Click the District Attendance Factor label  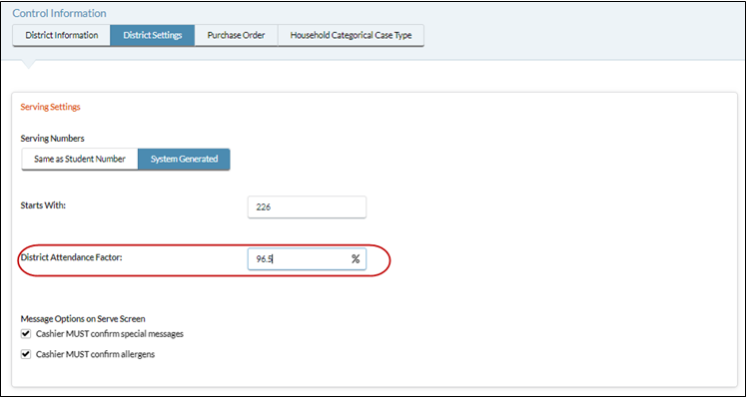click(x=72, y=257)
